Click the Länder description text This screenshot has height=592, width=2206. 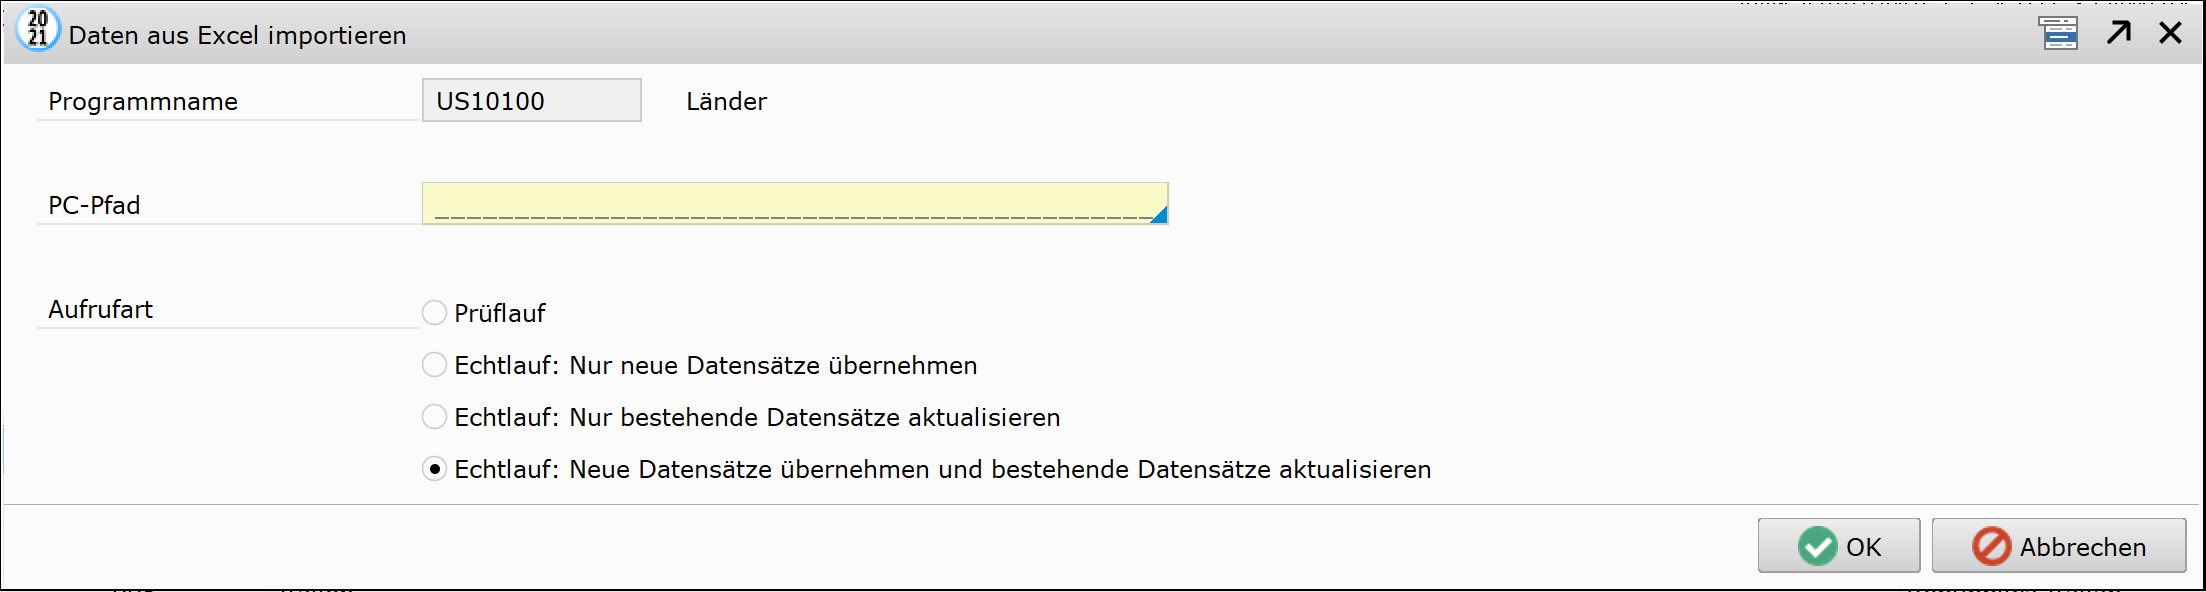click(727, 101)
